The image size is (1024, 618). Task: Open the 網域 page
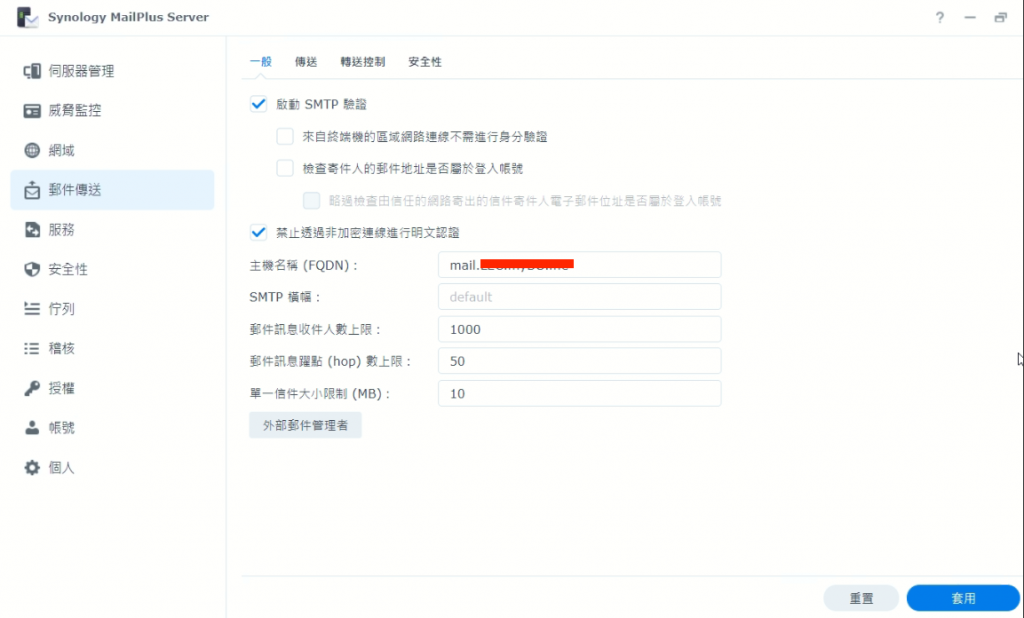point(112,150)
